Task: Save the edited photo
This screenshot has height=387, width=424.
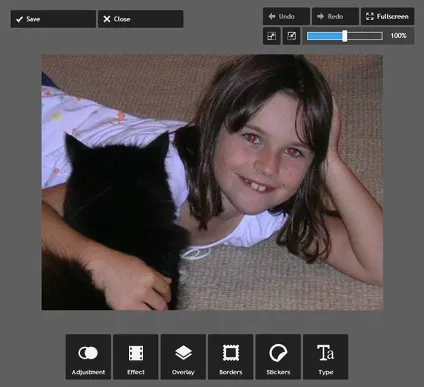Action: click(x=53, y=19)
